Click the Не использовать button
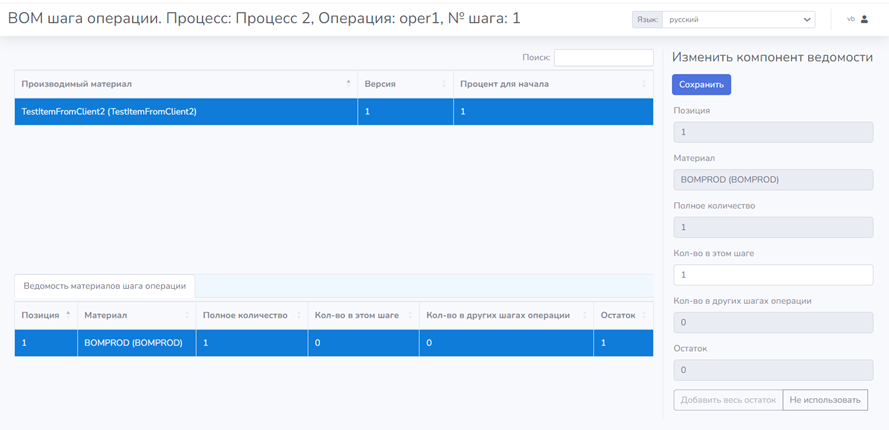The height and width of the screenshot is (430, 889). 825,400
